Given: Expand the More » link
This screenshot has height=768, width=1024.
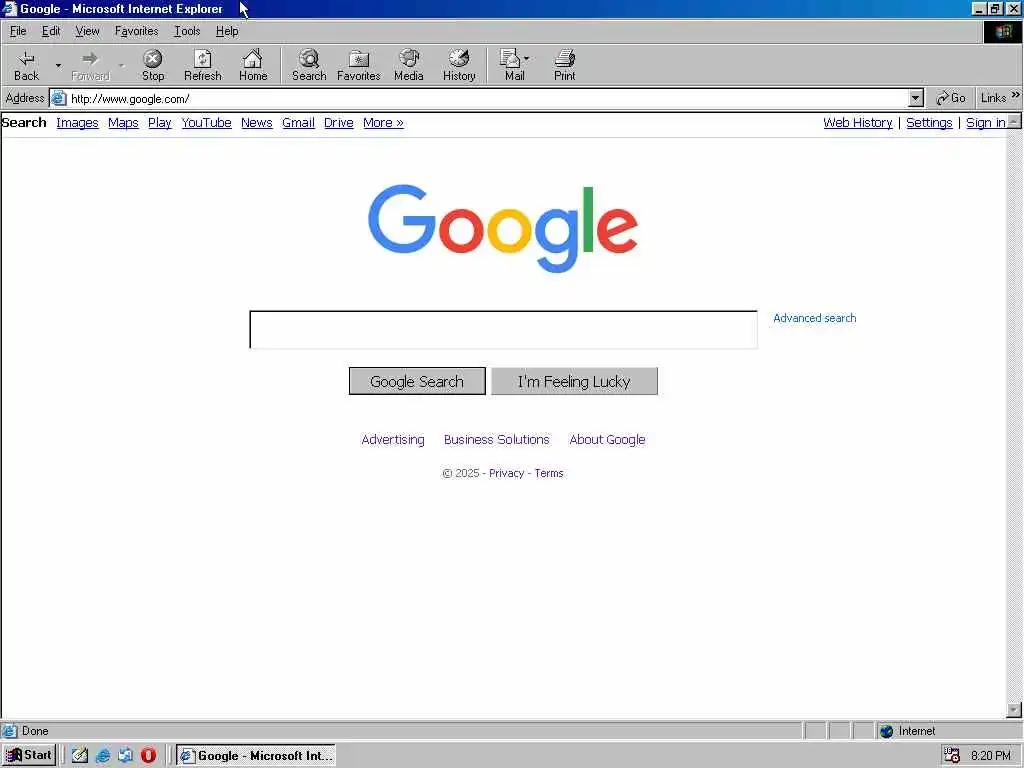Looking at the screenshot, I should click(383, 123).
